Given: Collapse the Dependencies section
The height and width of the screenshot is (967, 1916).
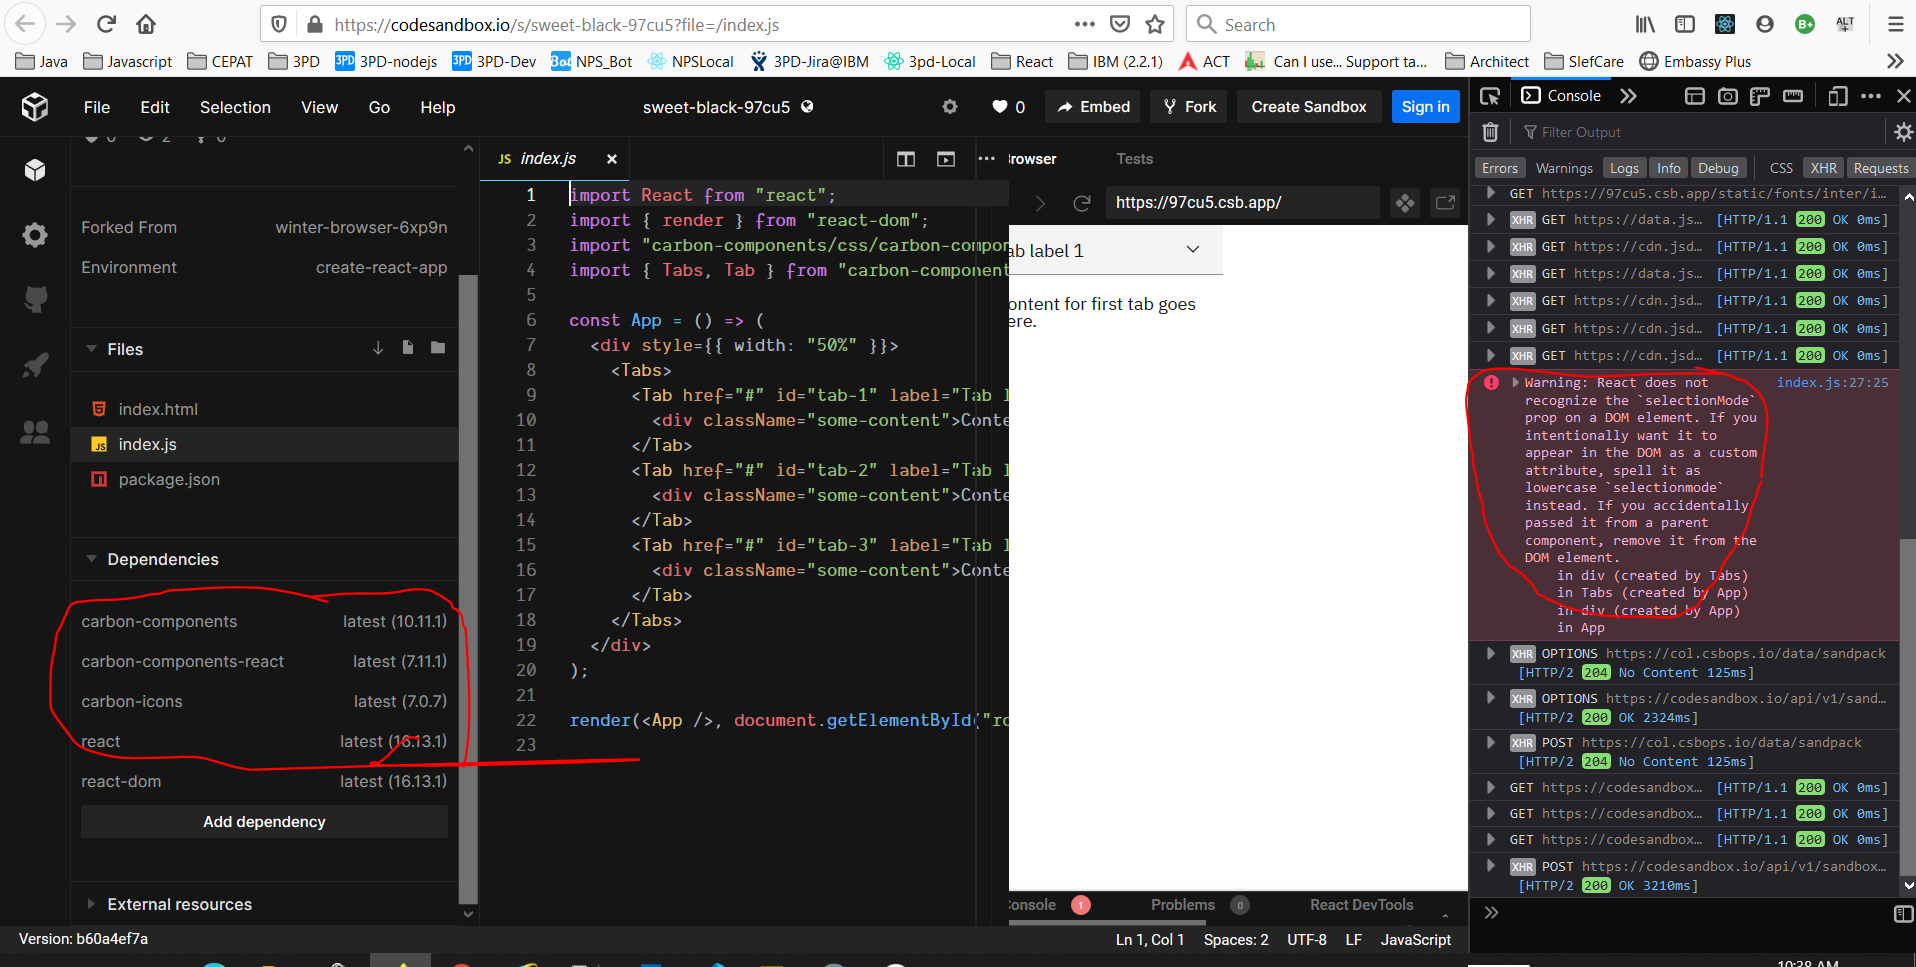Looking at the screenshot, I should pyautogui.click(x=91, y=559).
